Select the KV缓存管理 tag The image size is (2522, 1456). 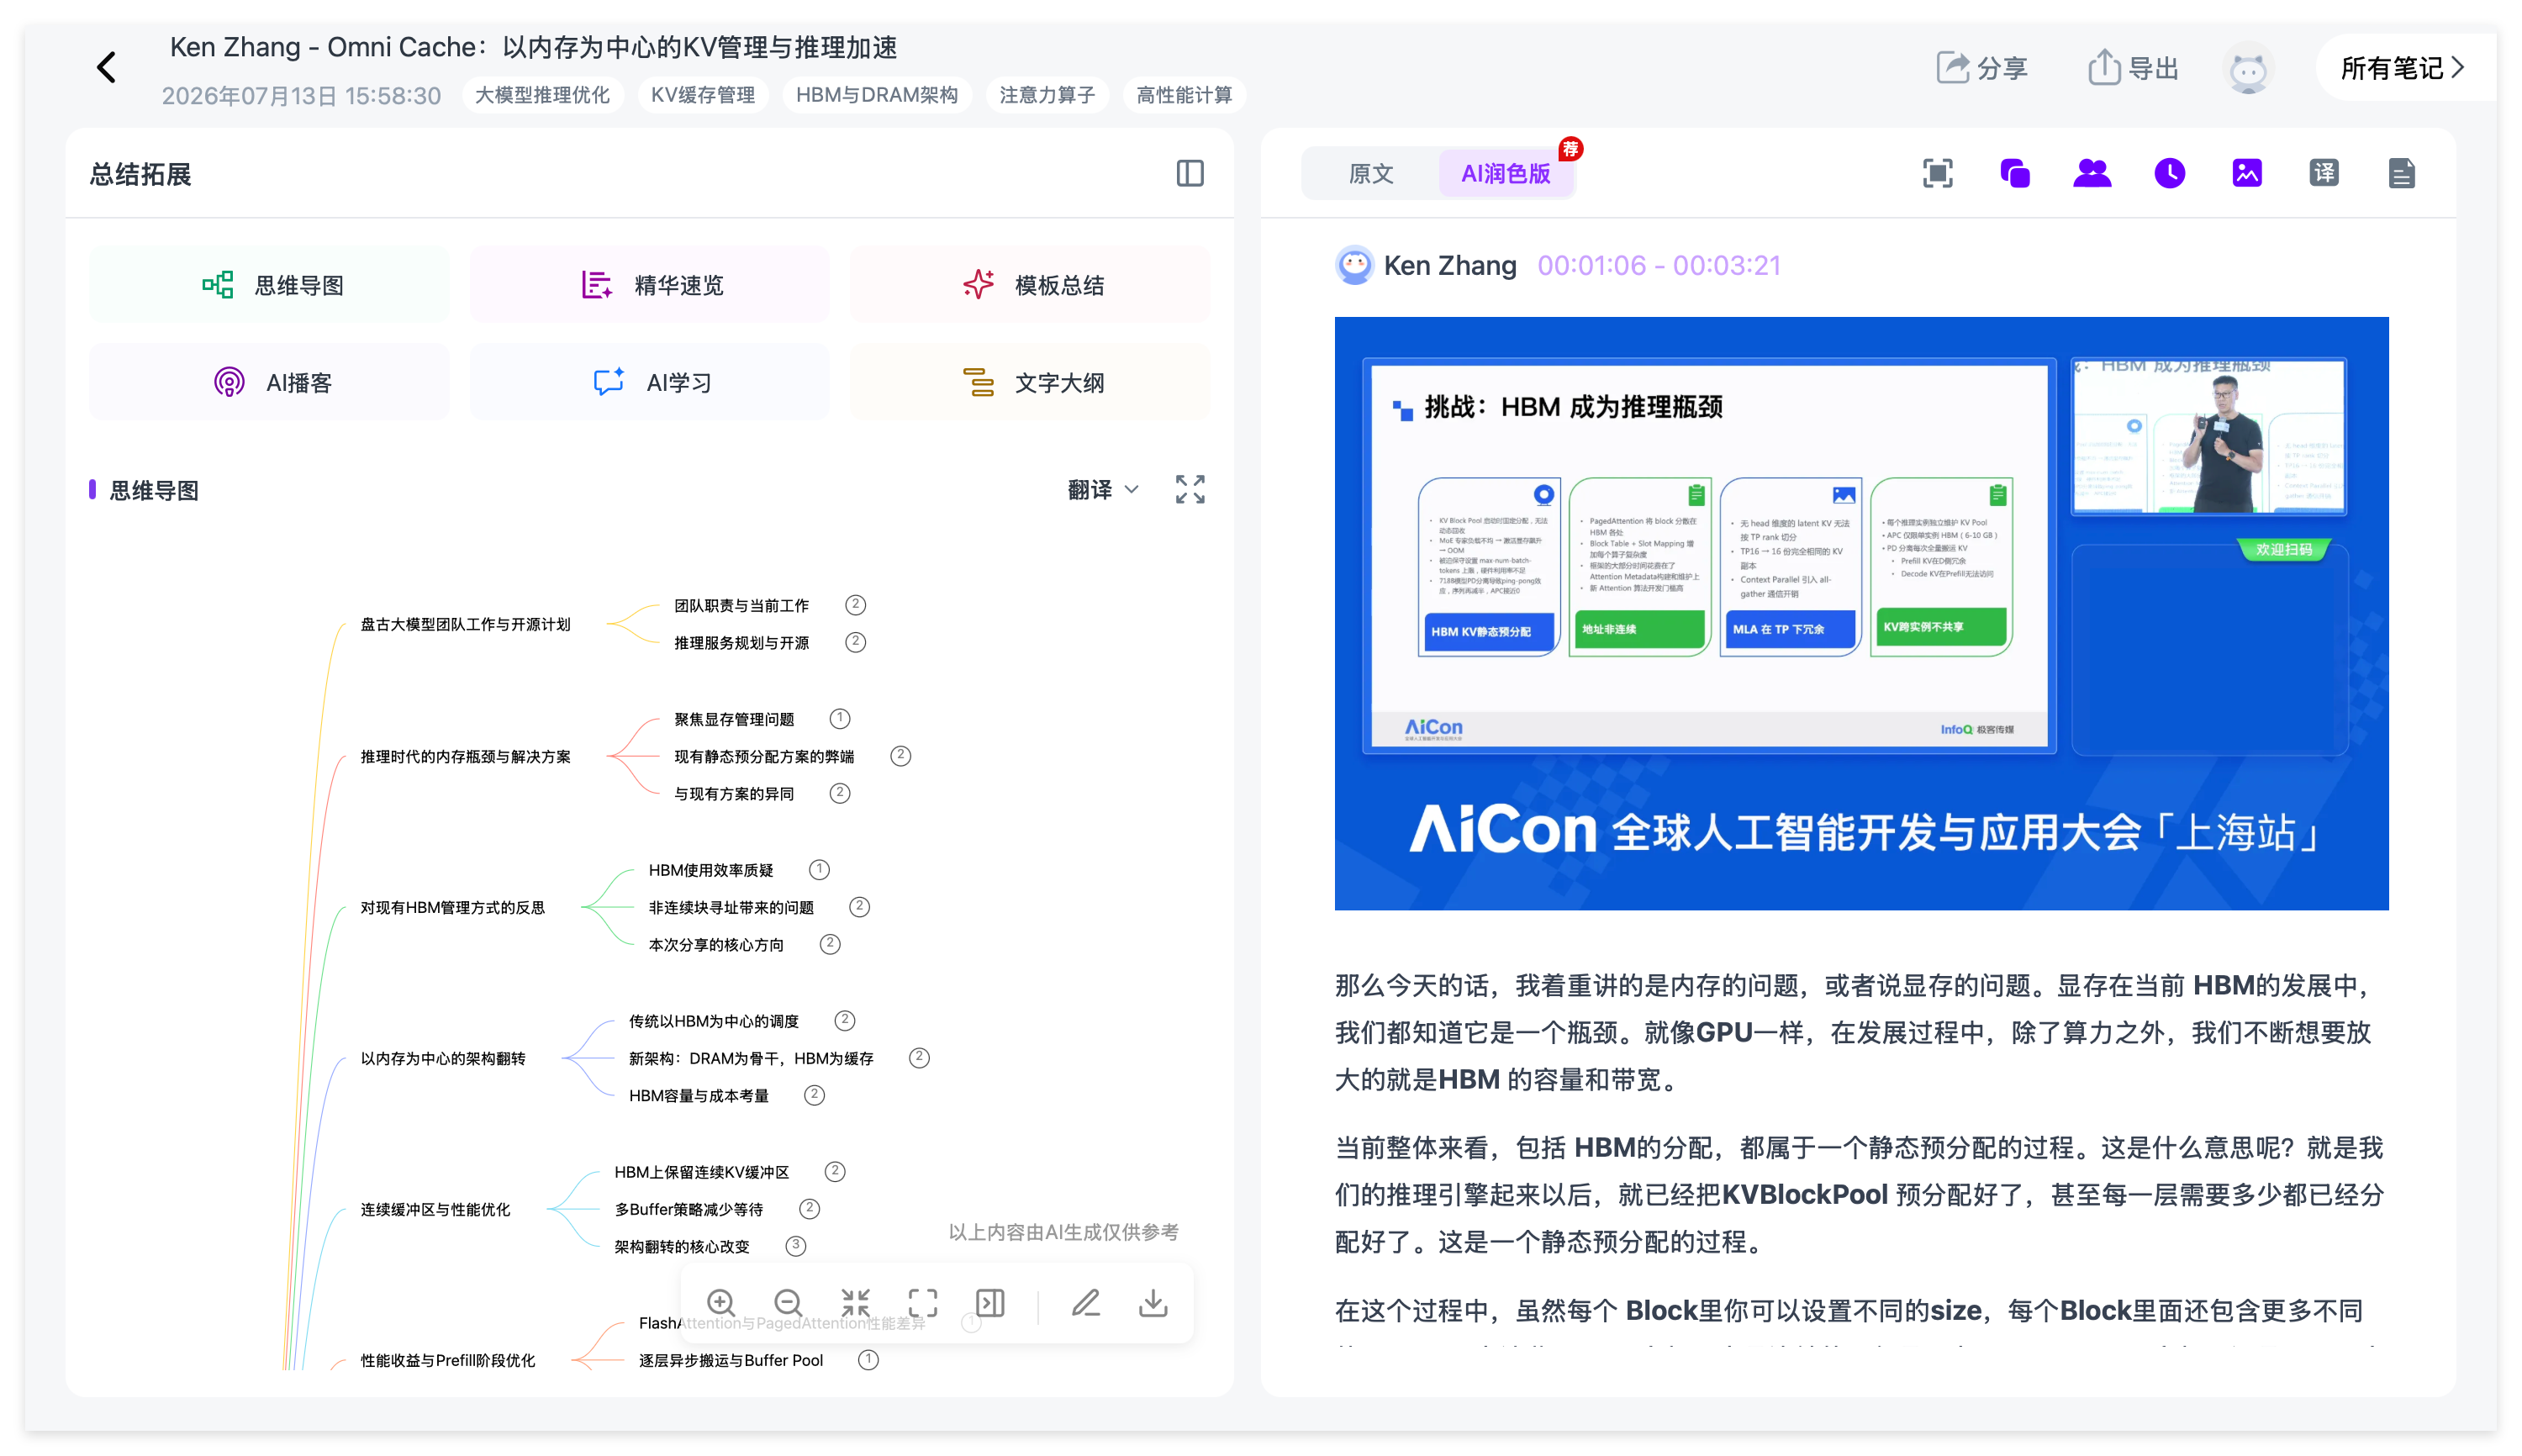tap(703, 95)
